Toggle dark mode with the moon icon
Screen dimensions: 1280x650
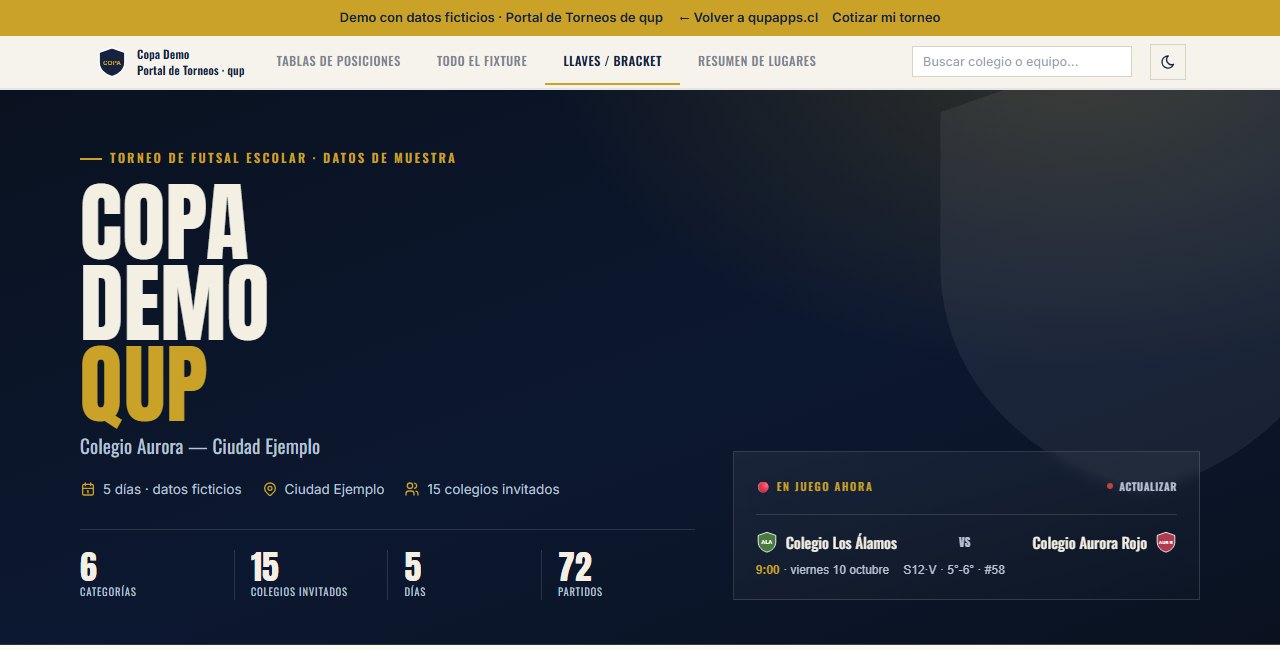1168,62
